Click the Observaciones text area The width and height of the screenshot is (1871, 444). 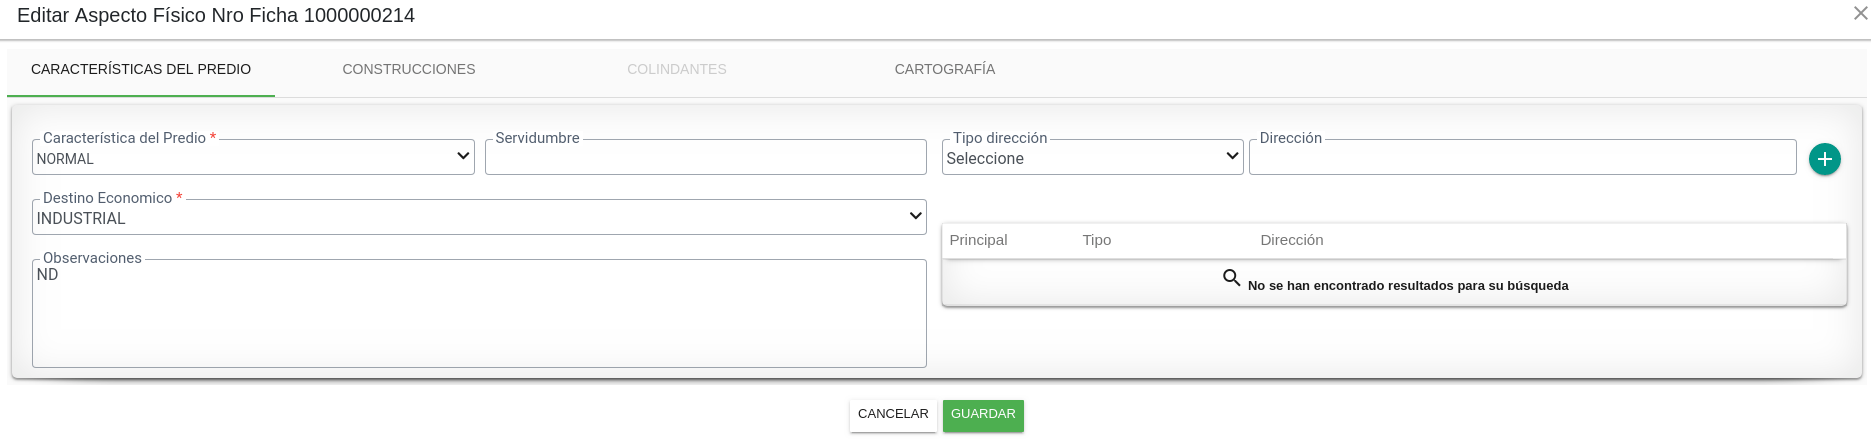(x=479, y=313)
